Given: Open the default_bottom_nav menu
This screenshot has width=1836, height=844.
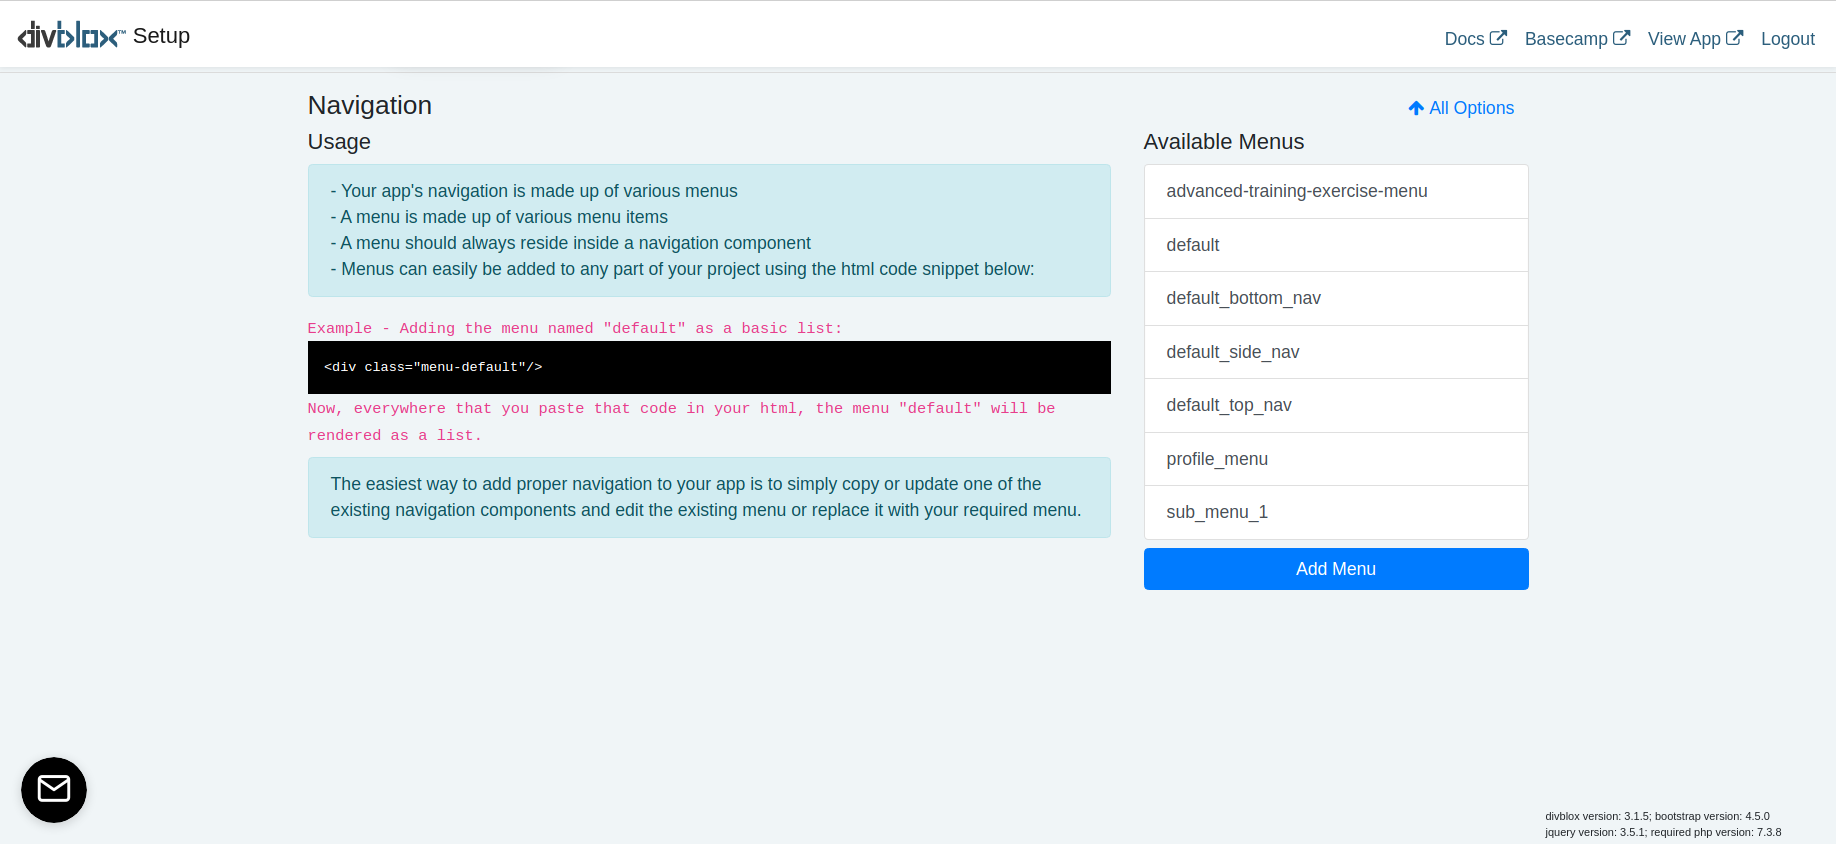Looking at the screenshot, I should [1336, 298].
